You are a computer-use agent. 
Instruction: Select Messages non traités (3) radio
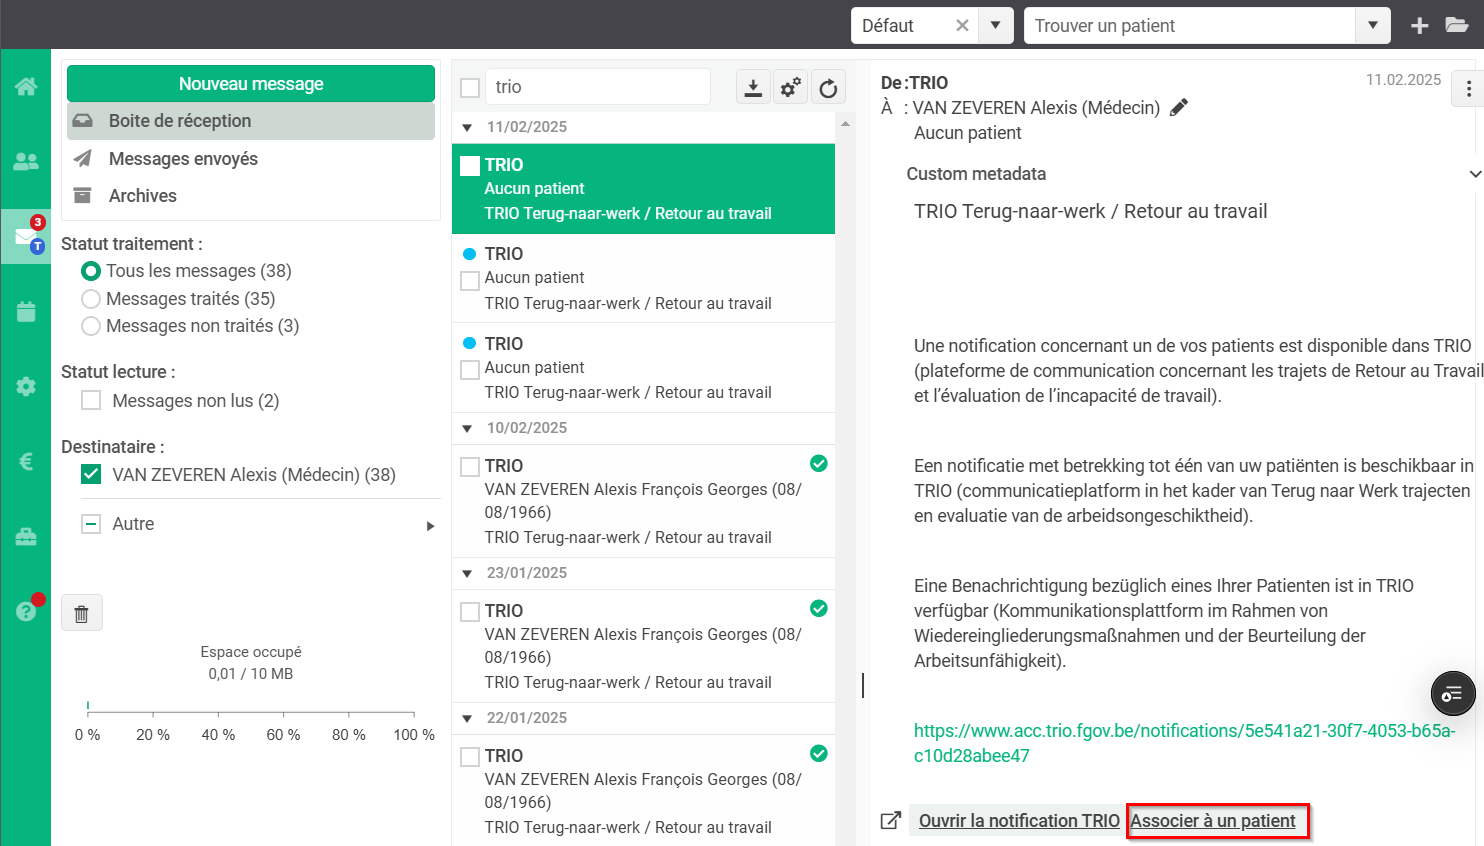point(91,326)
